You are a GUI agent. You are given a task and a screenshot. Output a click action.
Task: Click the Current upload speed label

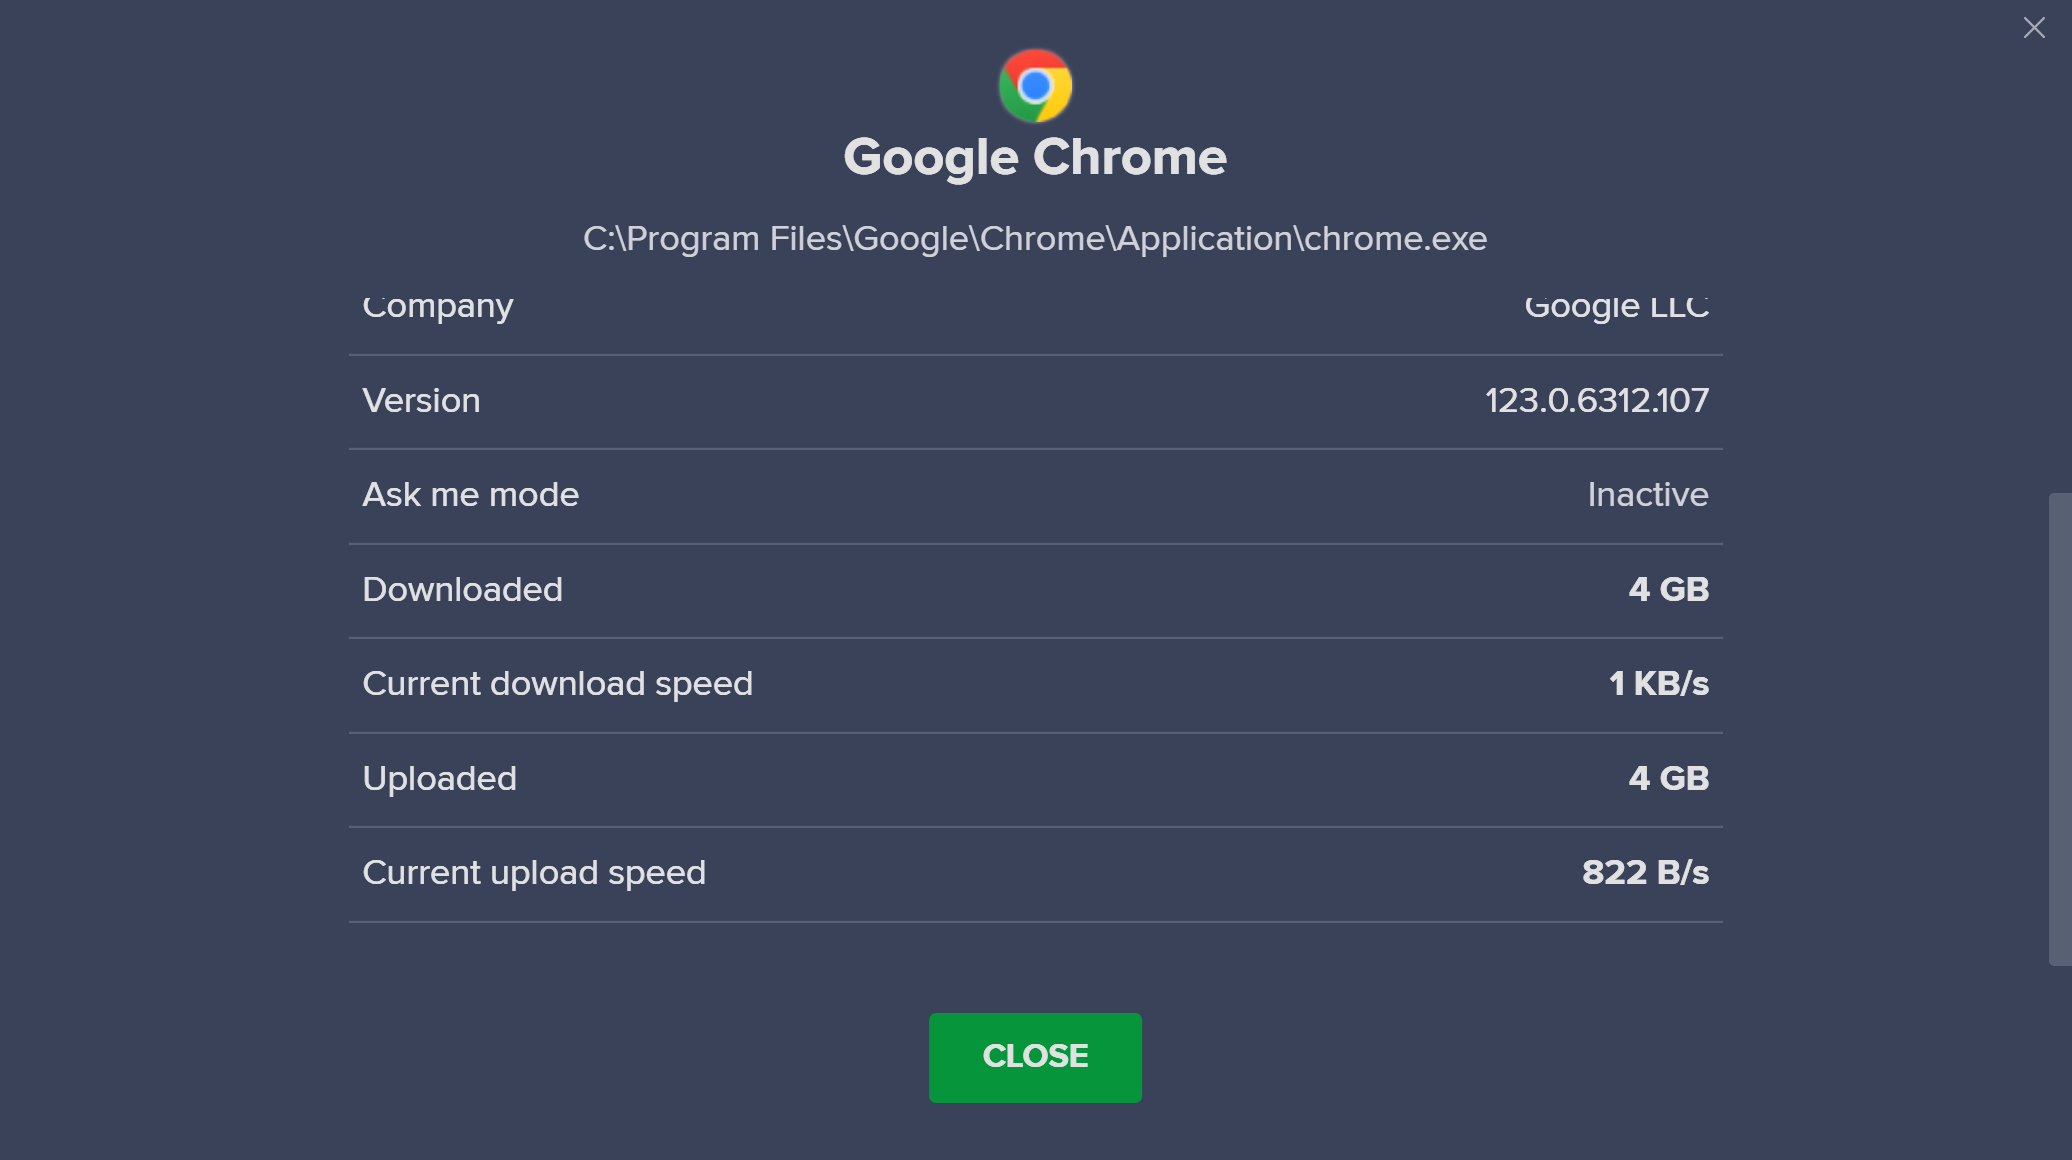tap(534, 873)
